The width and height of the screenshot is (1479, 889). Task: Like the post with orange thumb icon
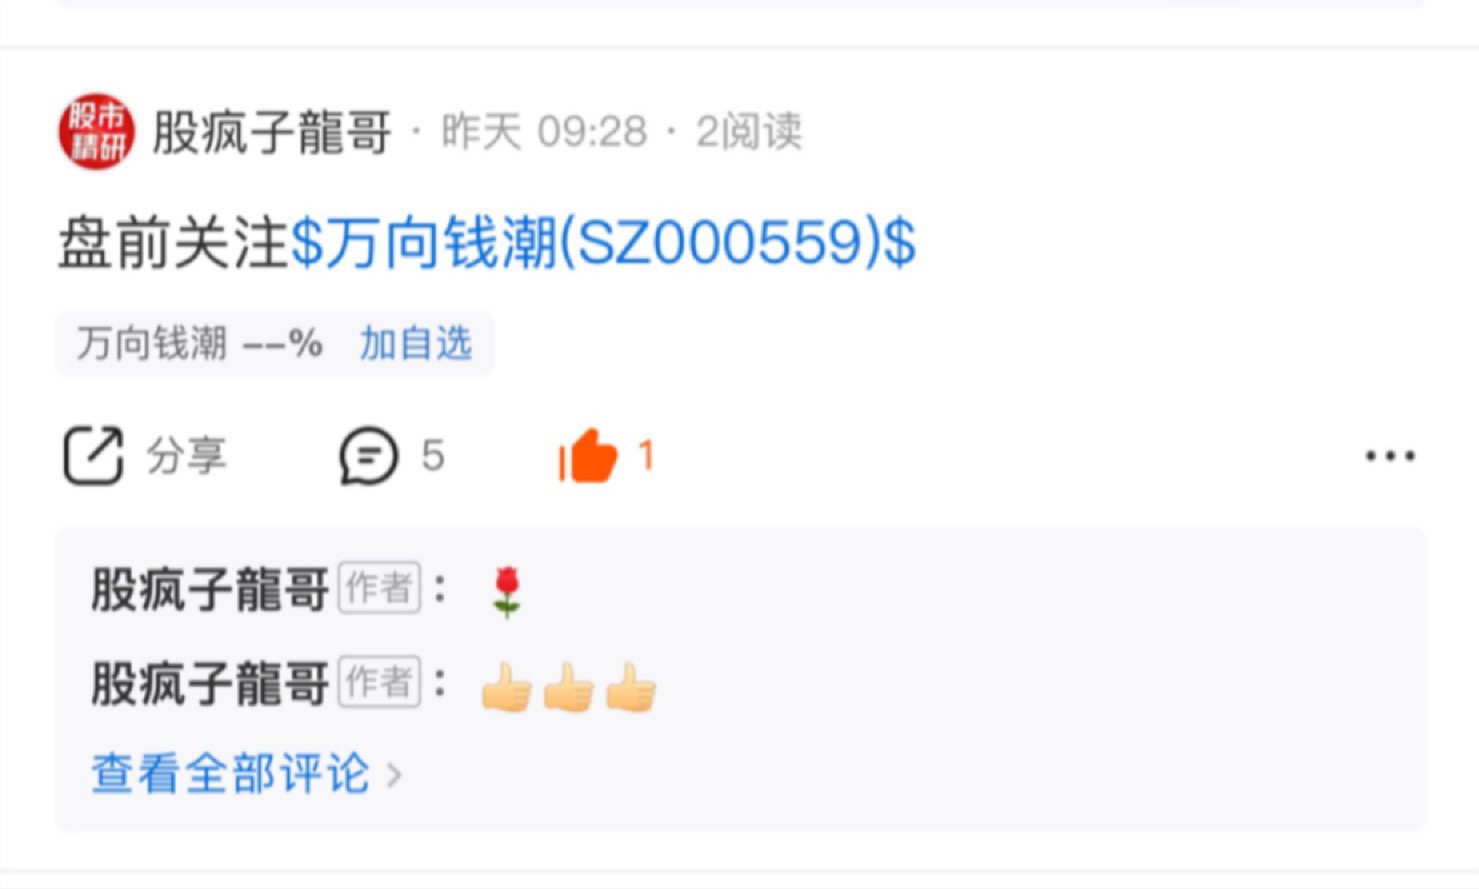point(588,456)
